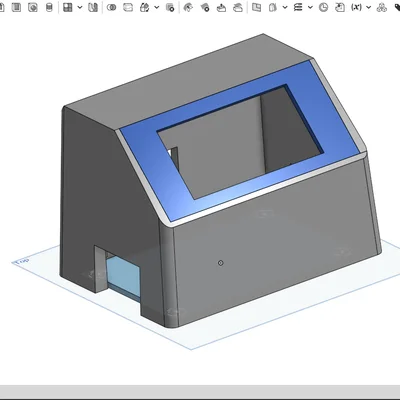400x400 pixels.
Task: Expand the pattern tools dropdown arrow
Action: pyautogui.click(x=80, y=7)
